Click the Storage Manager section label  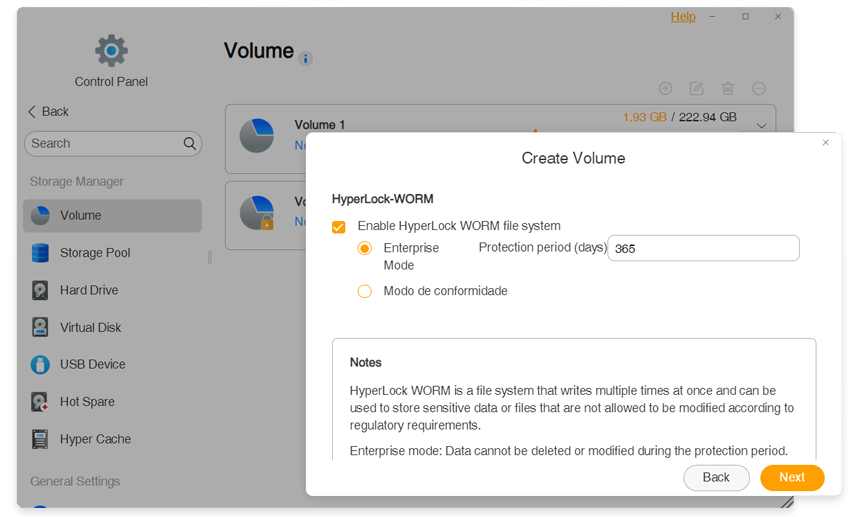[x=77, y=182]
